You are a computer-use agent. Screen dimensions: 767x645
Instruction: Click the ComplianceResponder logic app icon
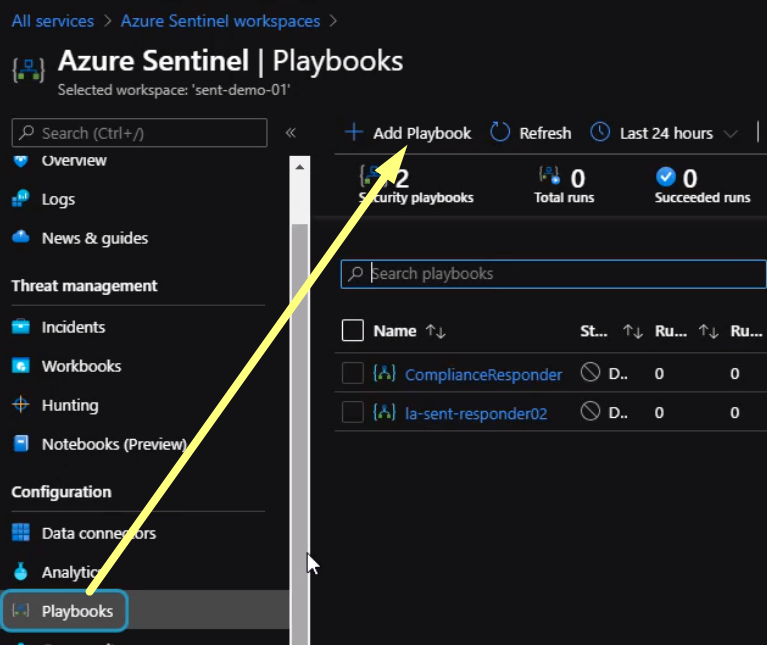[x=384, y=373]
